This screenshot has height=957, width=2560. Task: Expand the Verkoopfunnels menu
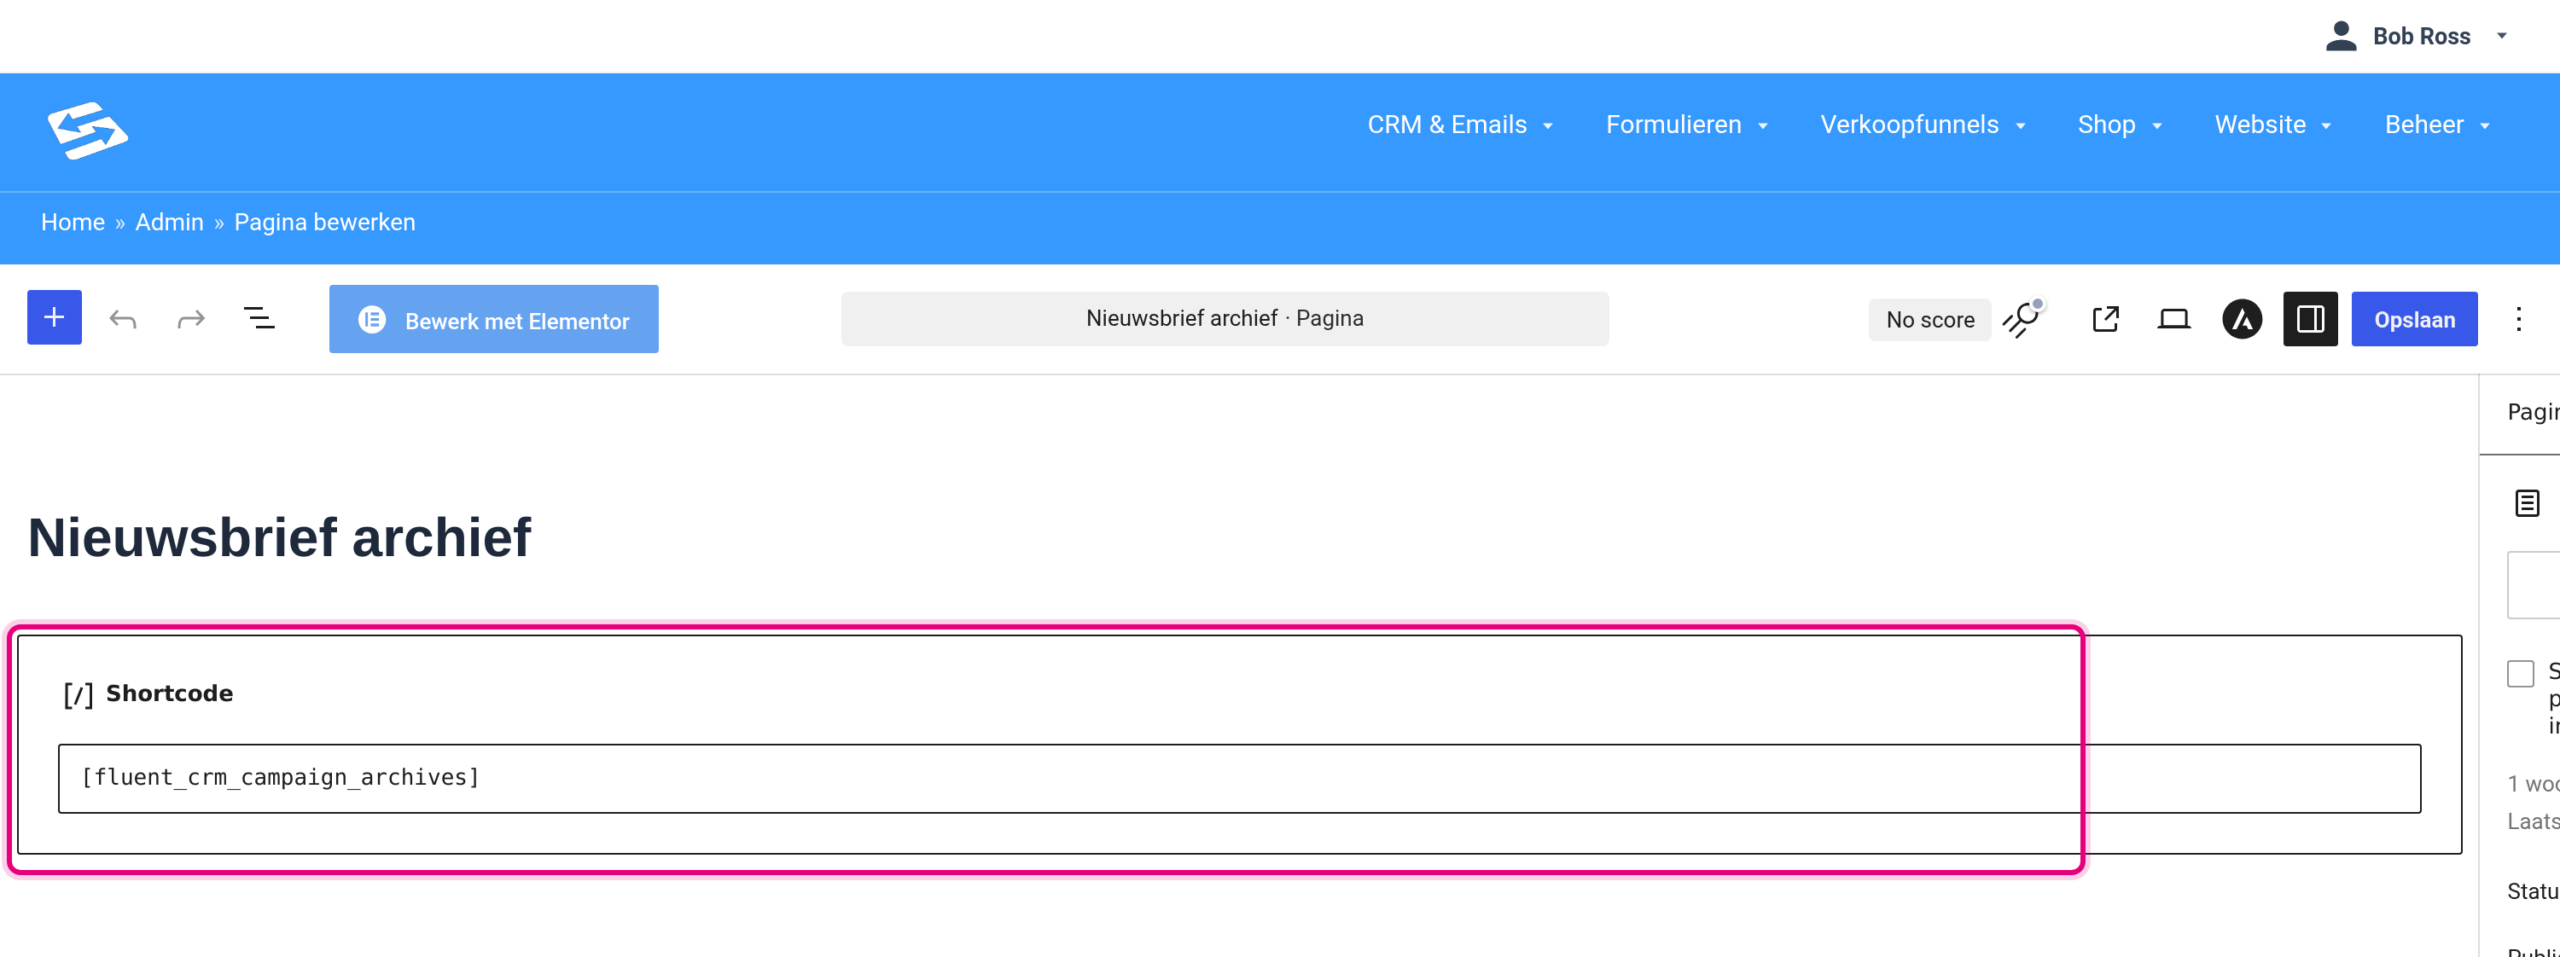tap(1922, 125)
